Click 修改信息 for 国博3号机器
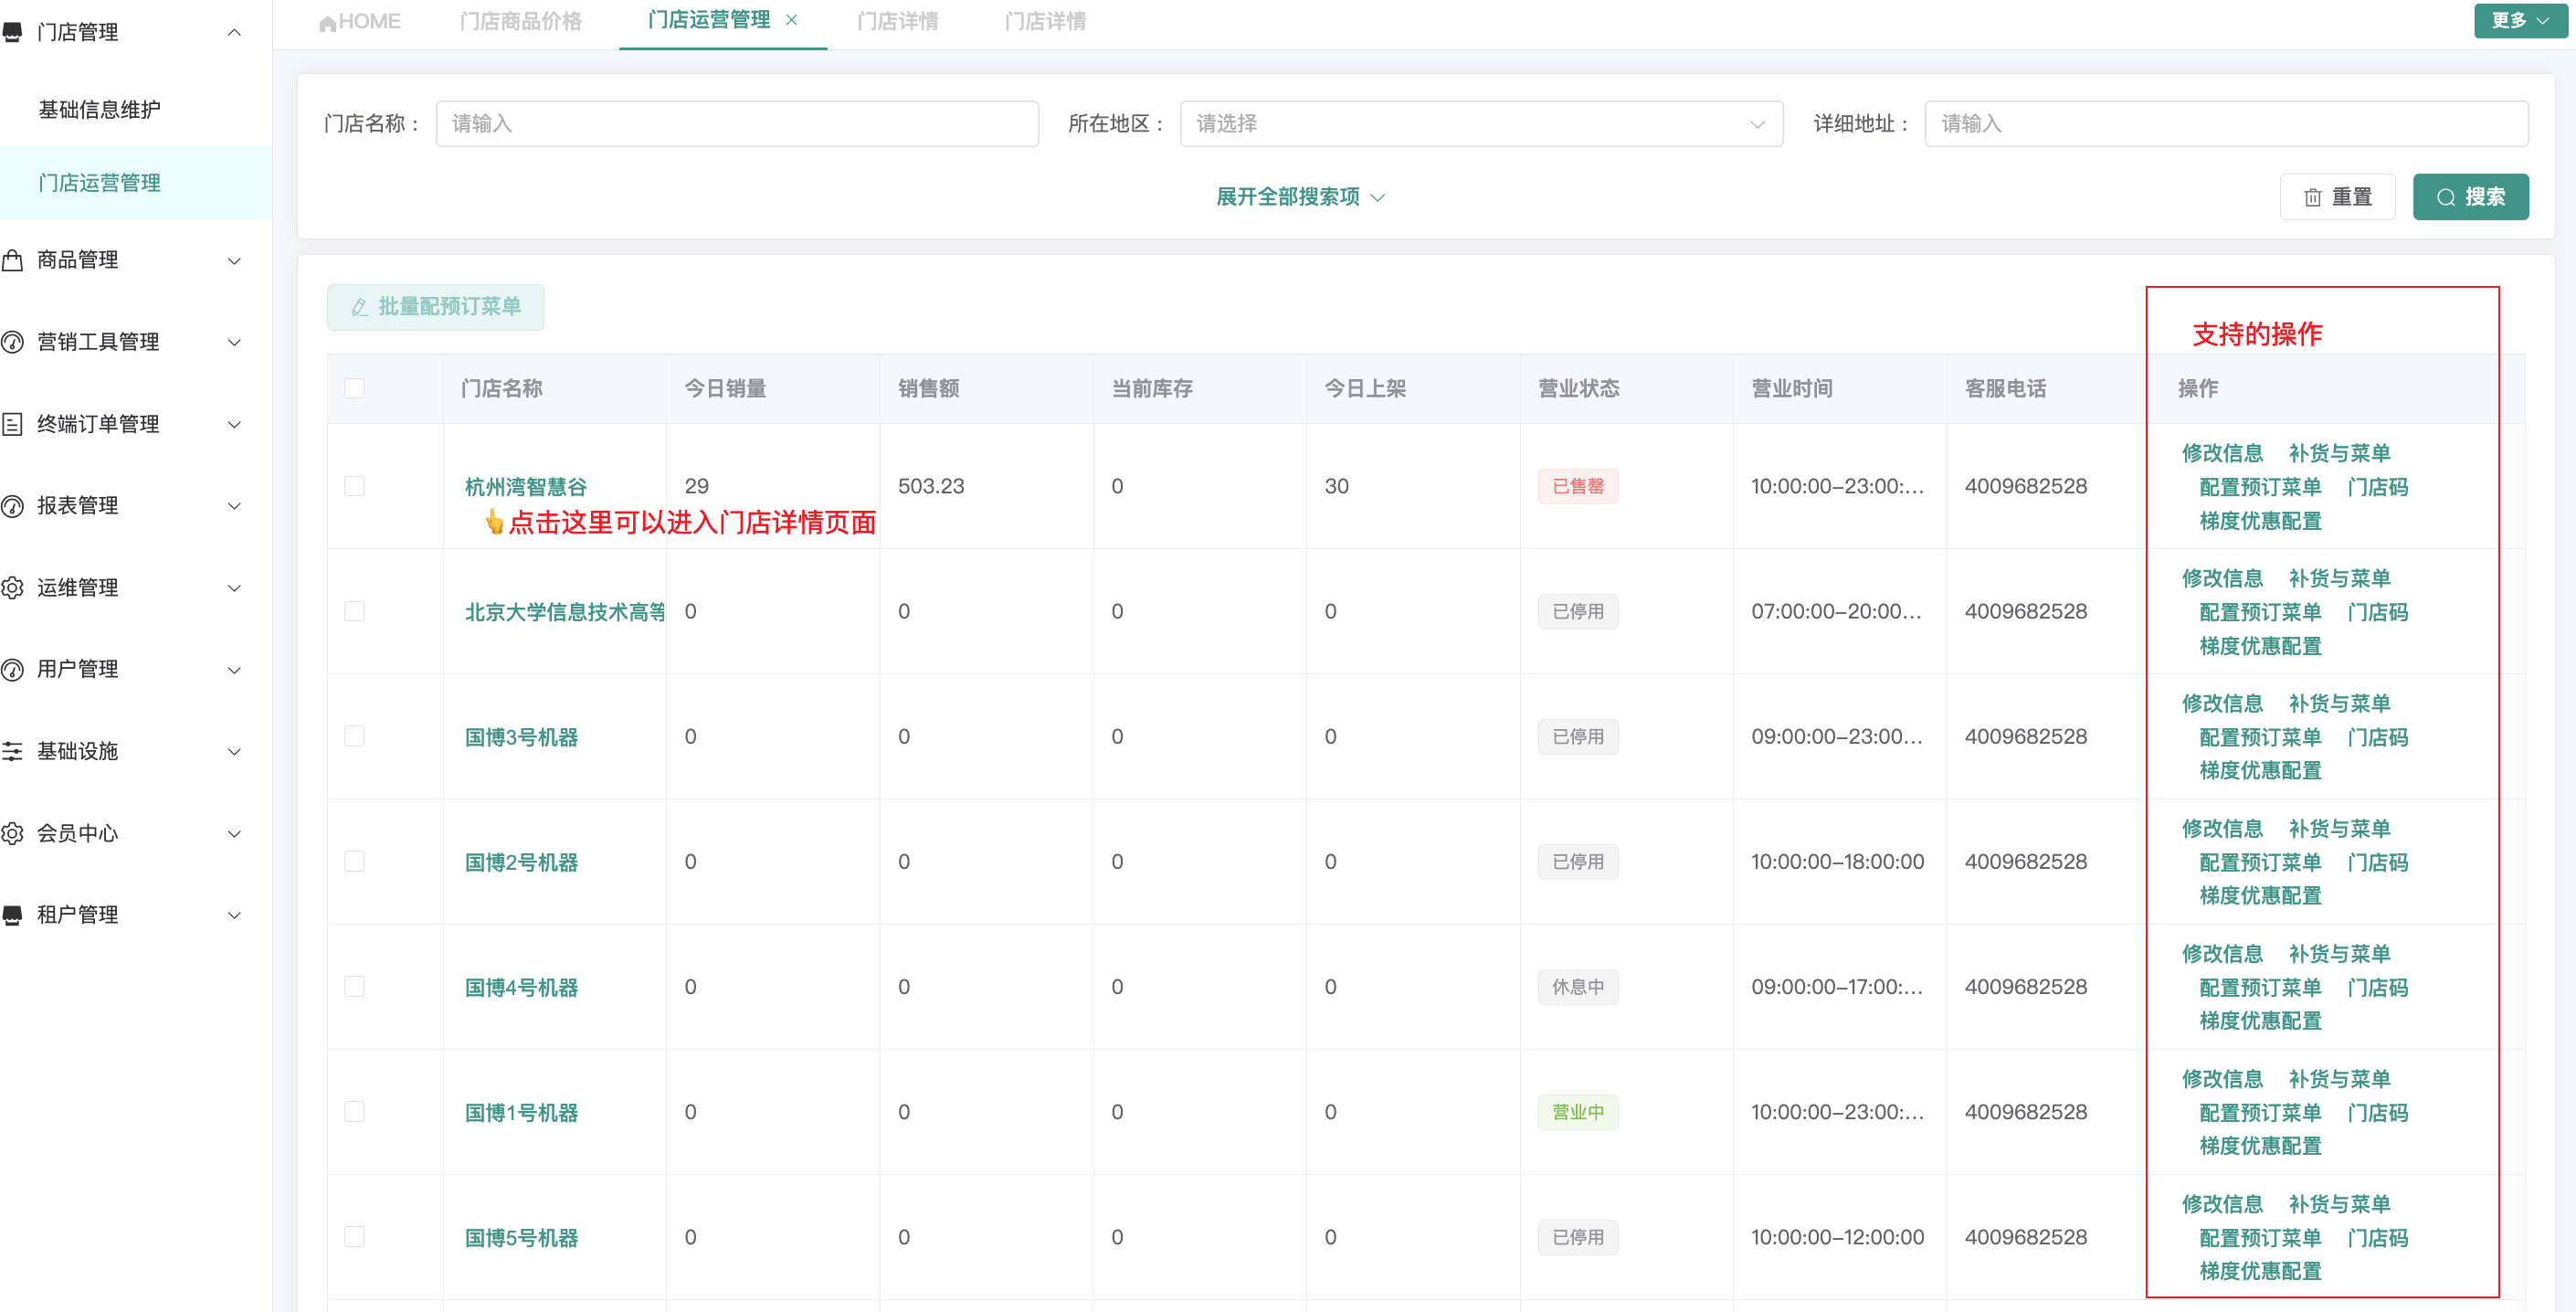Viewport: 2576px width, 1312px height. click(2222, 703)
